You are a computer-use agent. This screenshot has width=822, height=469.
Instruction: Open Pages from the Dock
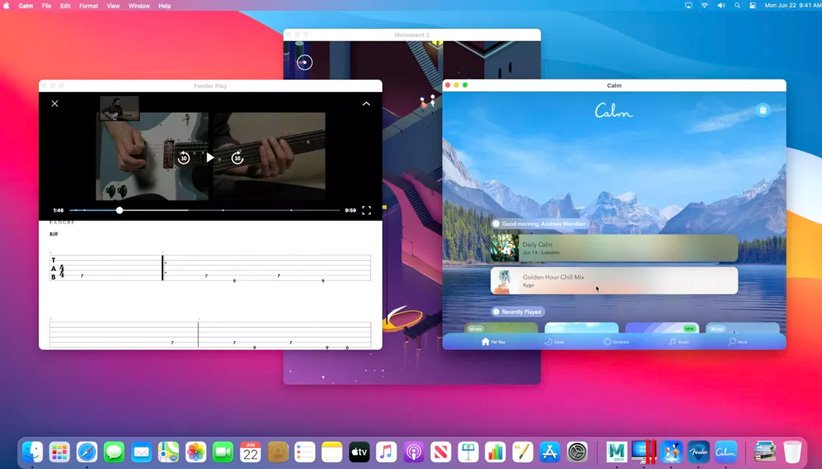point(523,452)
